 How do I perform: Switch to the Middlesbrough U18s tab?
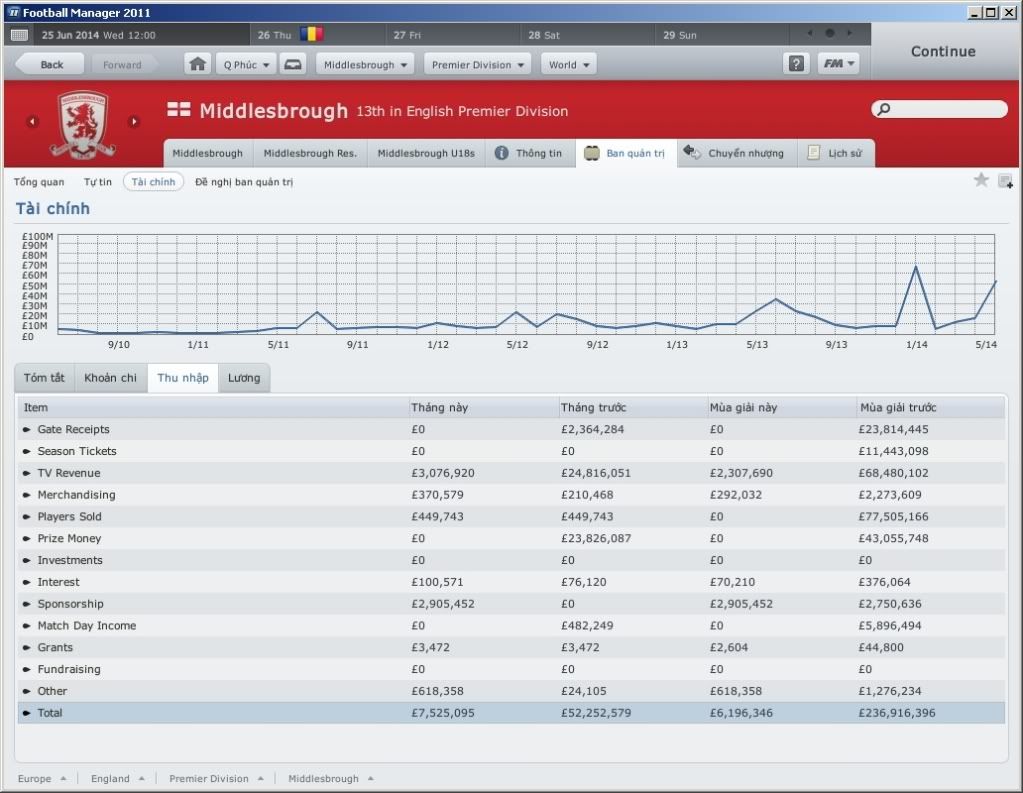tap(426, 153)
